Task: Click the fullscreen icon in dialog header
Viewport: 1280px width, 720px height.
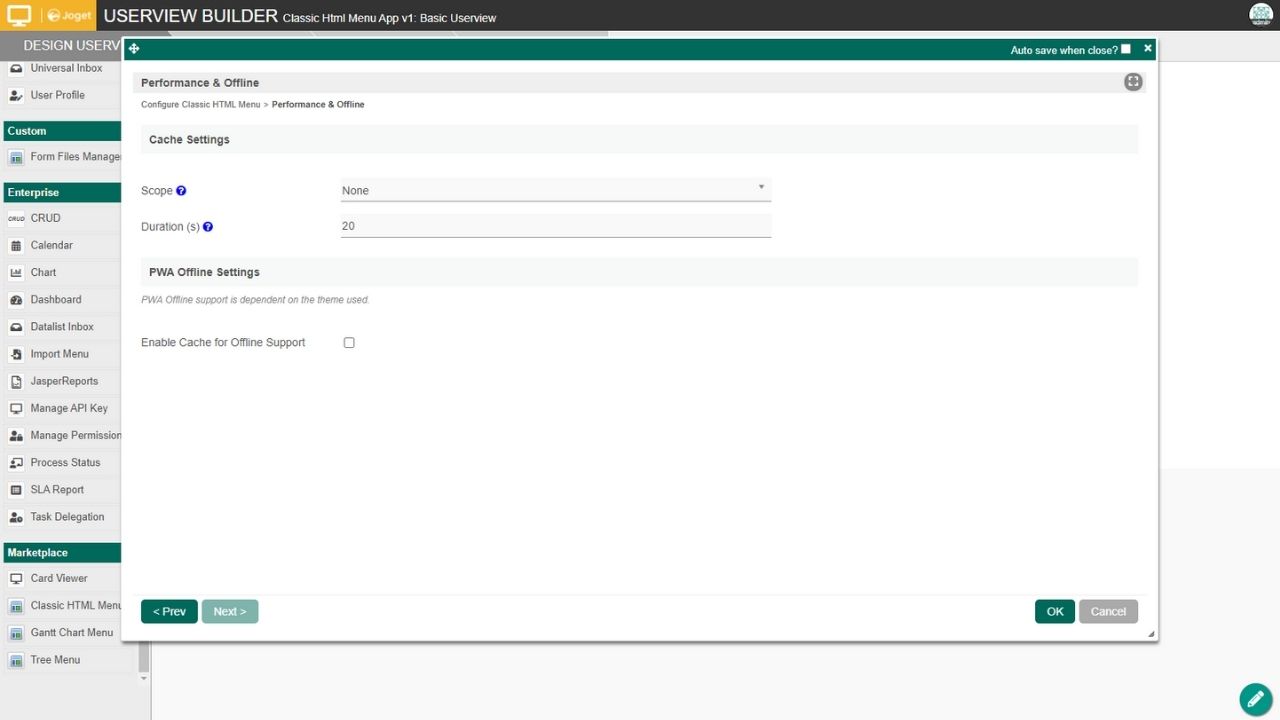Action: (1133, 83)
